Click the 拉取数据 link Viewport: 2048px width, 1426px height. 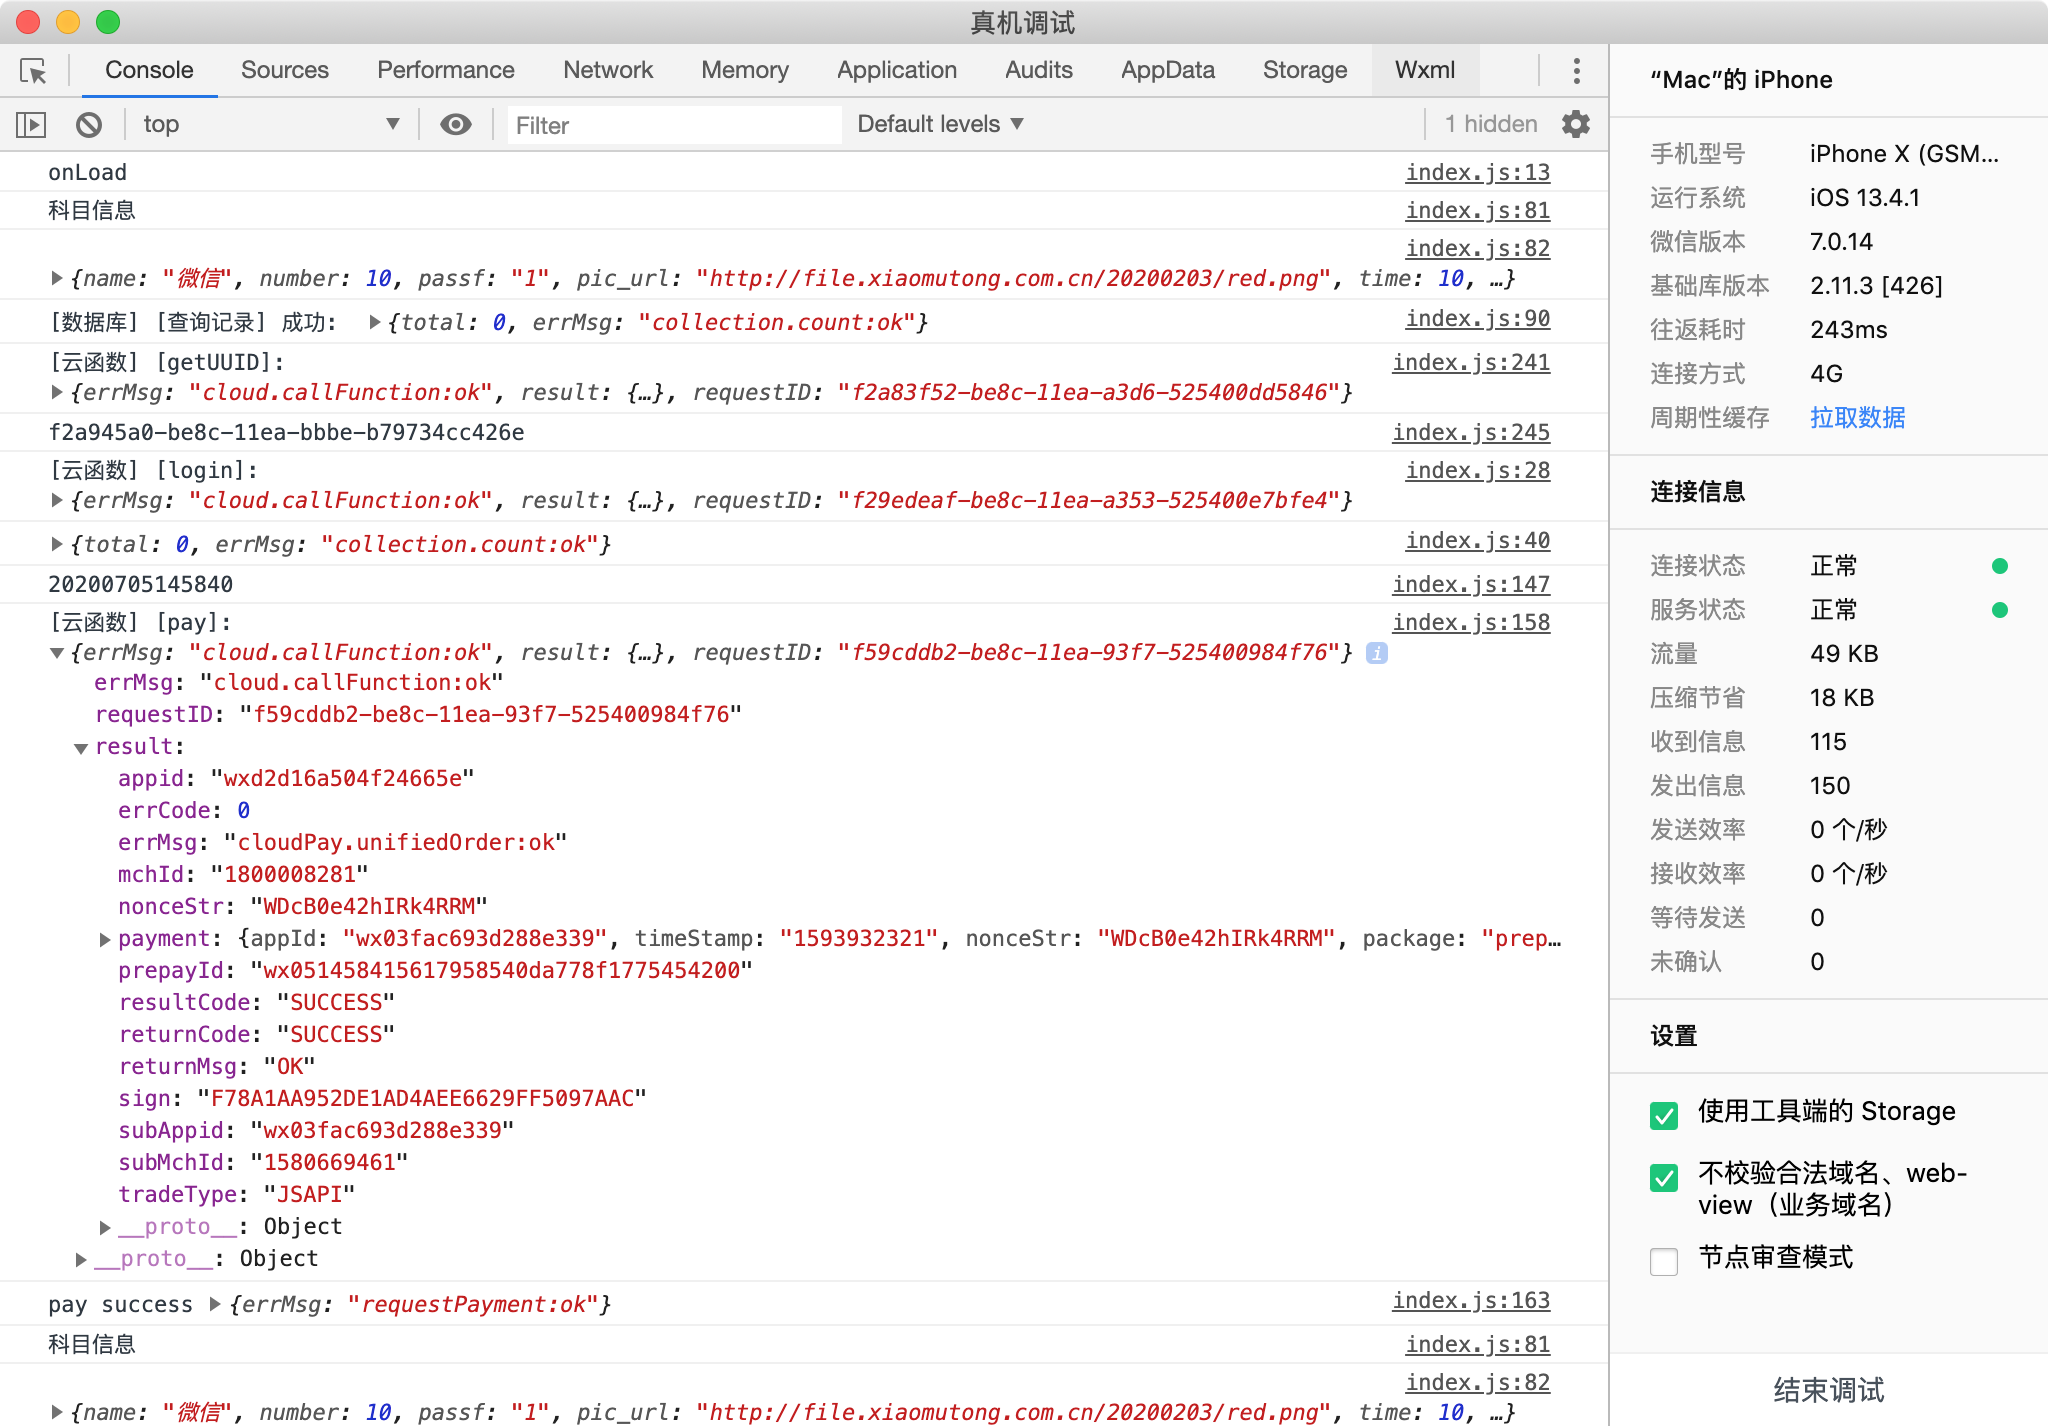point(1857,418)
